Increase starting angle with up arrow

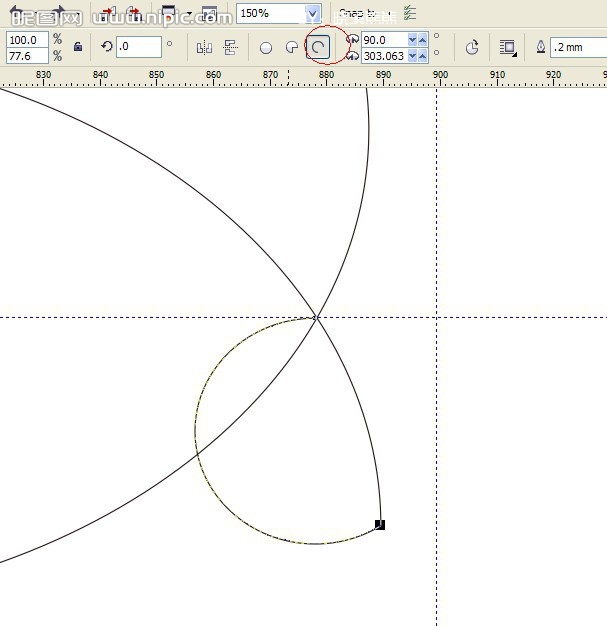pyautogui.click(x=423, y=40)
